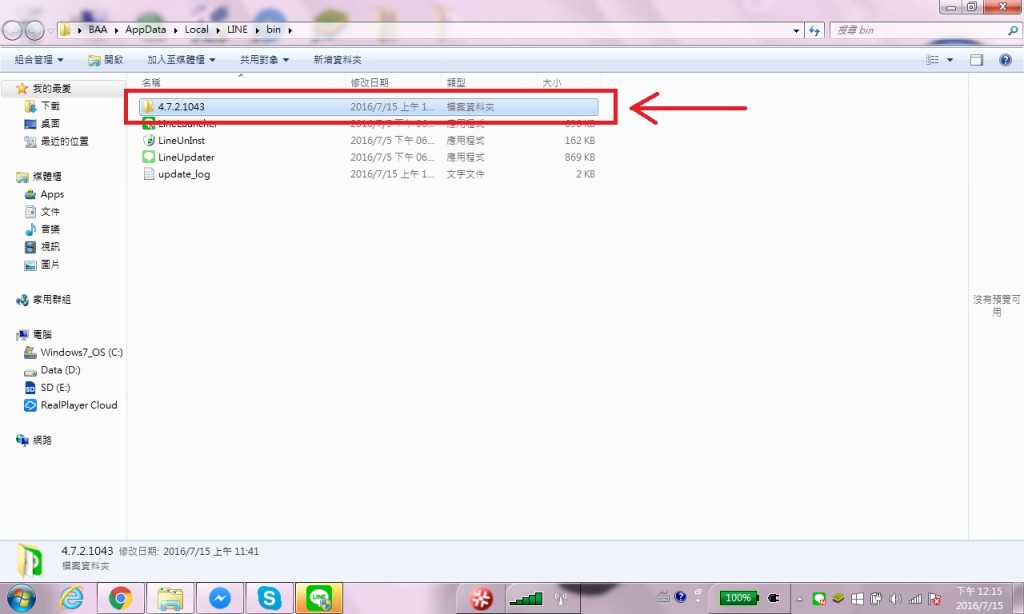
Task: Expand the arrow after LINE in breadcrumb
Action: pyautogui.click(x=257, y=30)
